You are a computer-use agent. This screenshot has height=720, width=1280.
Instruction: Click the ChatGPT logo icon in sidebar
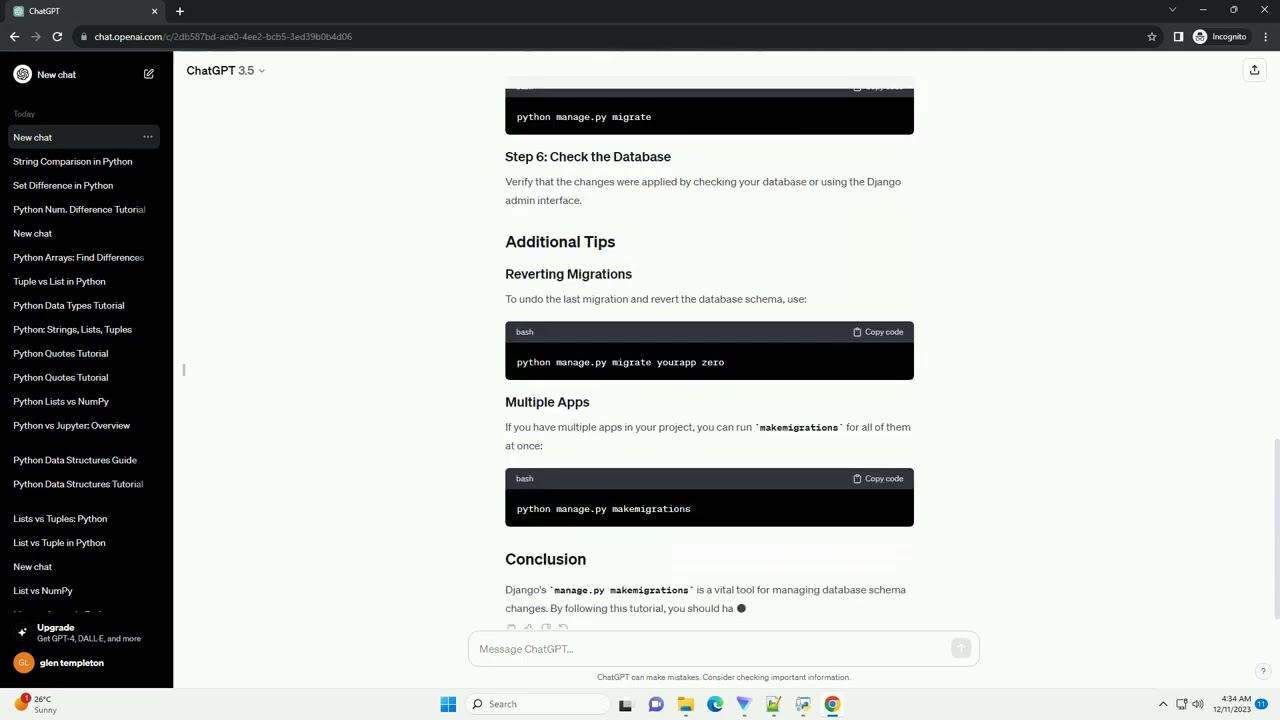(x=22, y=74)
